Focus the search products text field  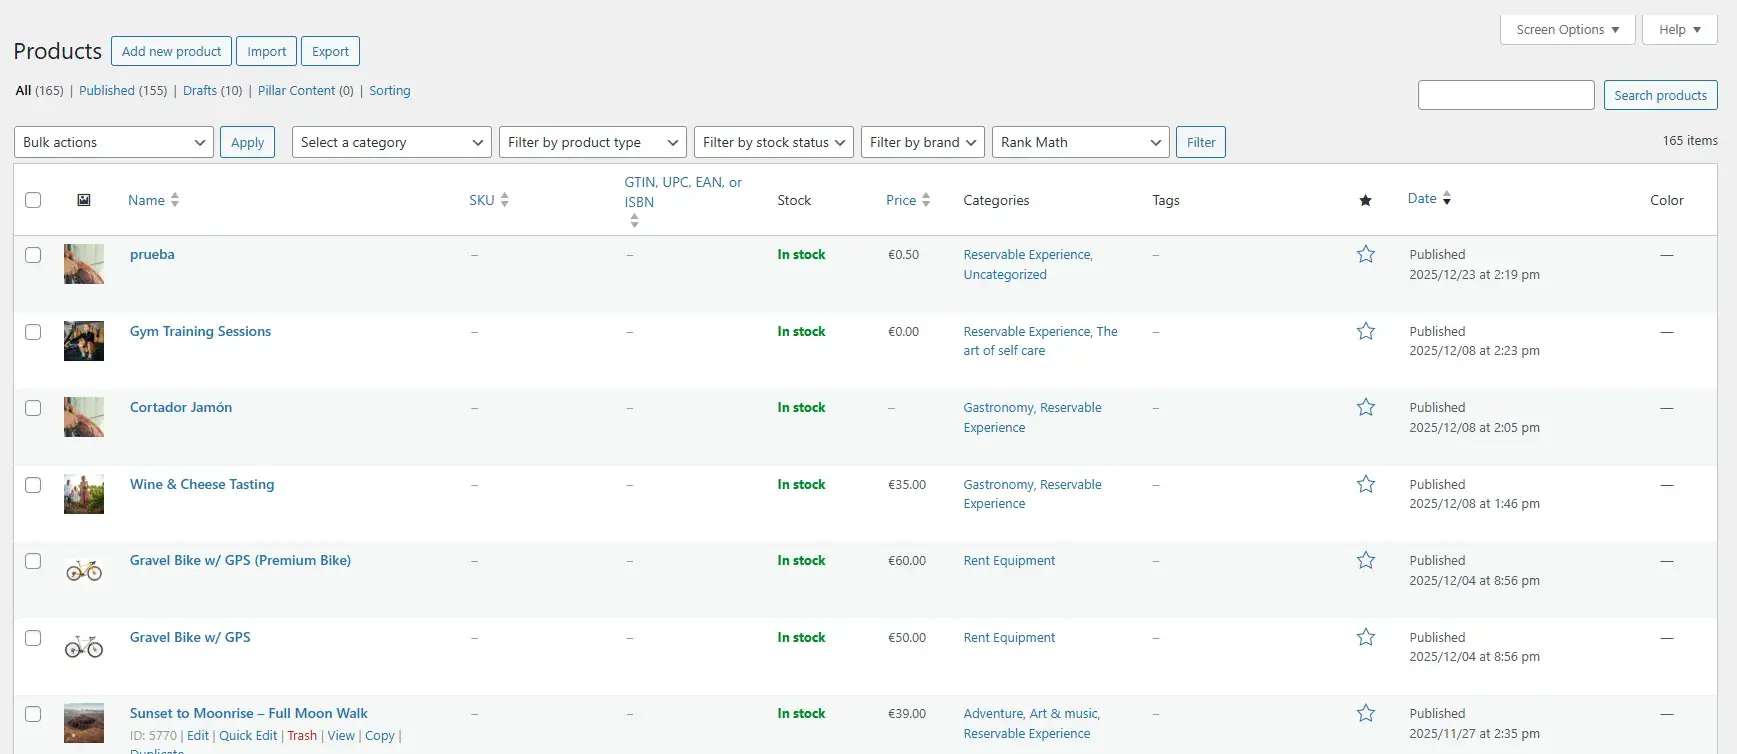[x=1506, y=95]
